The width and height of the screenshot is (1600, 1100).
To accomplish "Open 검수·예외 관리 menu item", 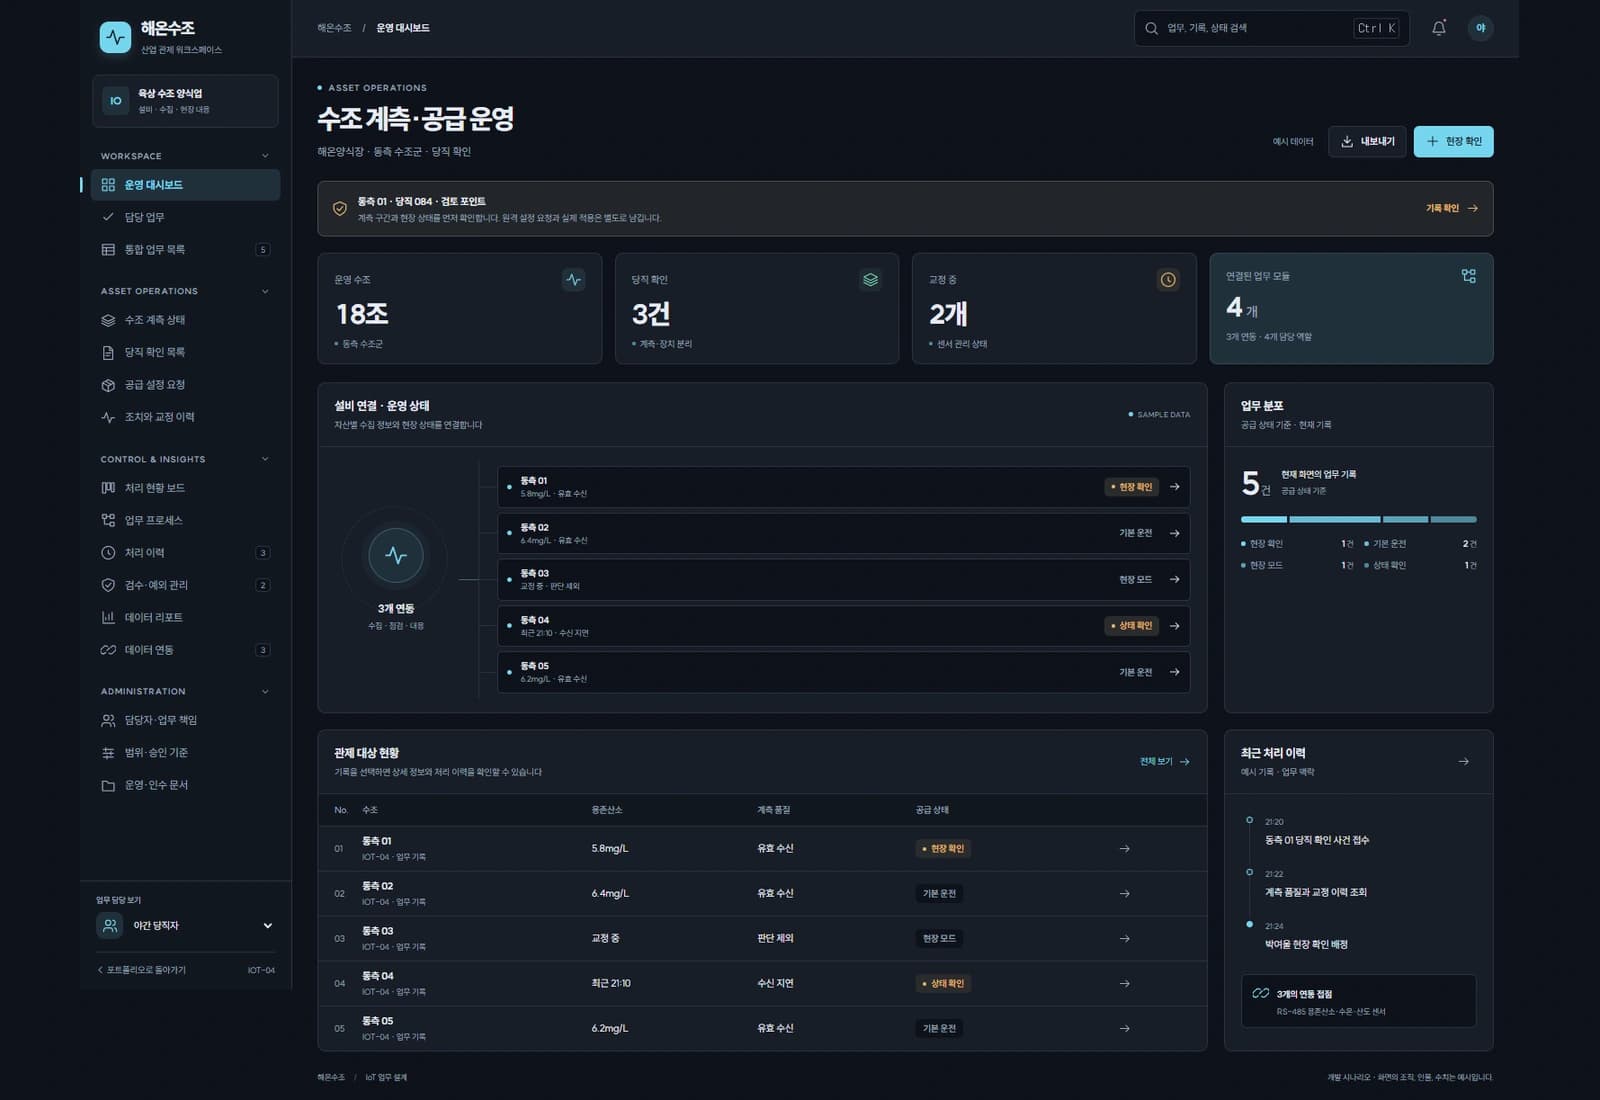I will tap(186, 585).
